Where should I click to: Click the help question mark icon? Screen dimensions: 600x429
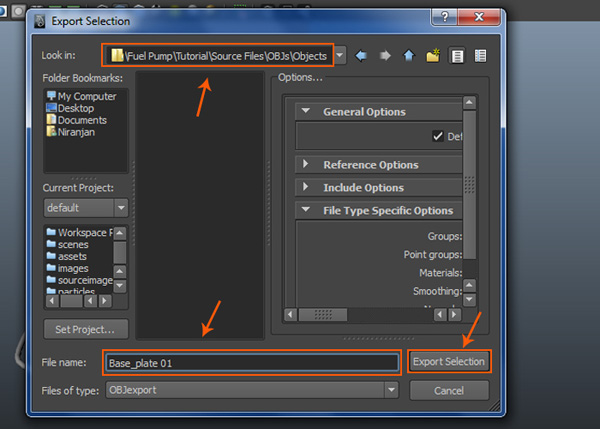pos(441,17)
